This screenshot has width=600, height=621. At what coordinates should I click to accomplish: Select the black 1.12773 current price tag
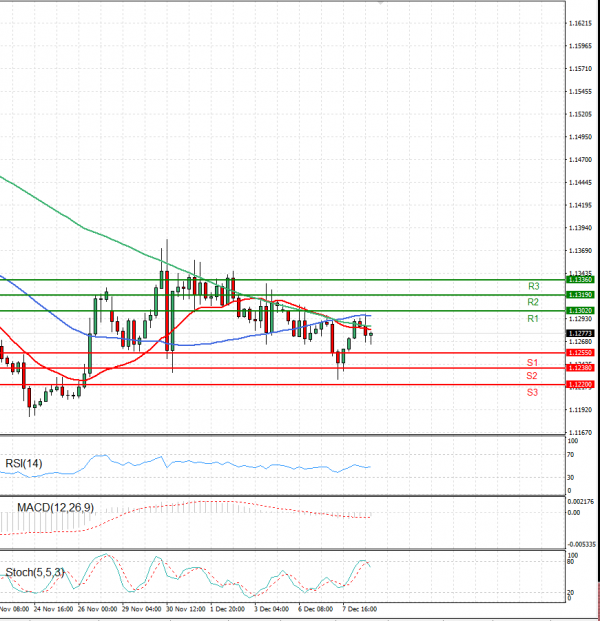click(x=580, y=333)
